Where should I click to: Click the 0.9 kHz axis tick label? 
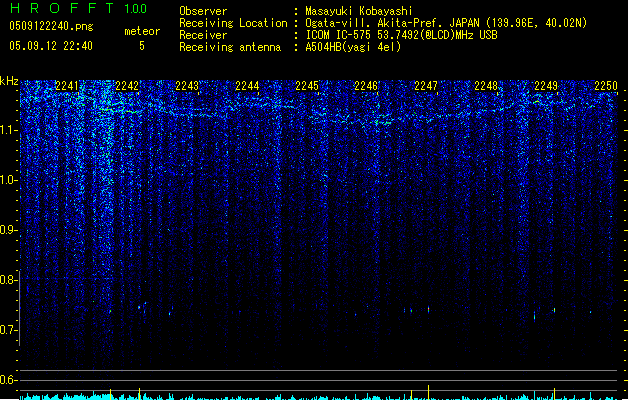(8, 230)
